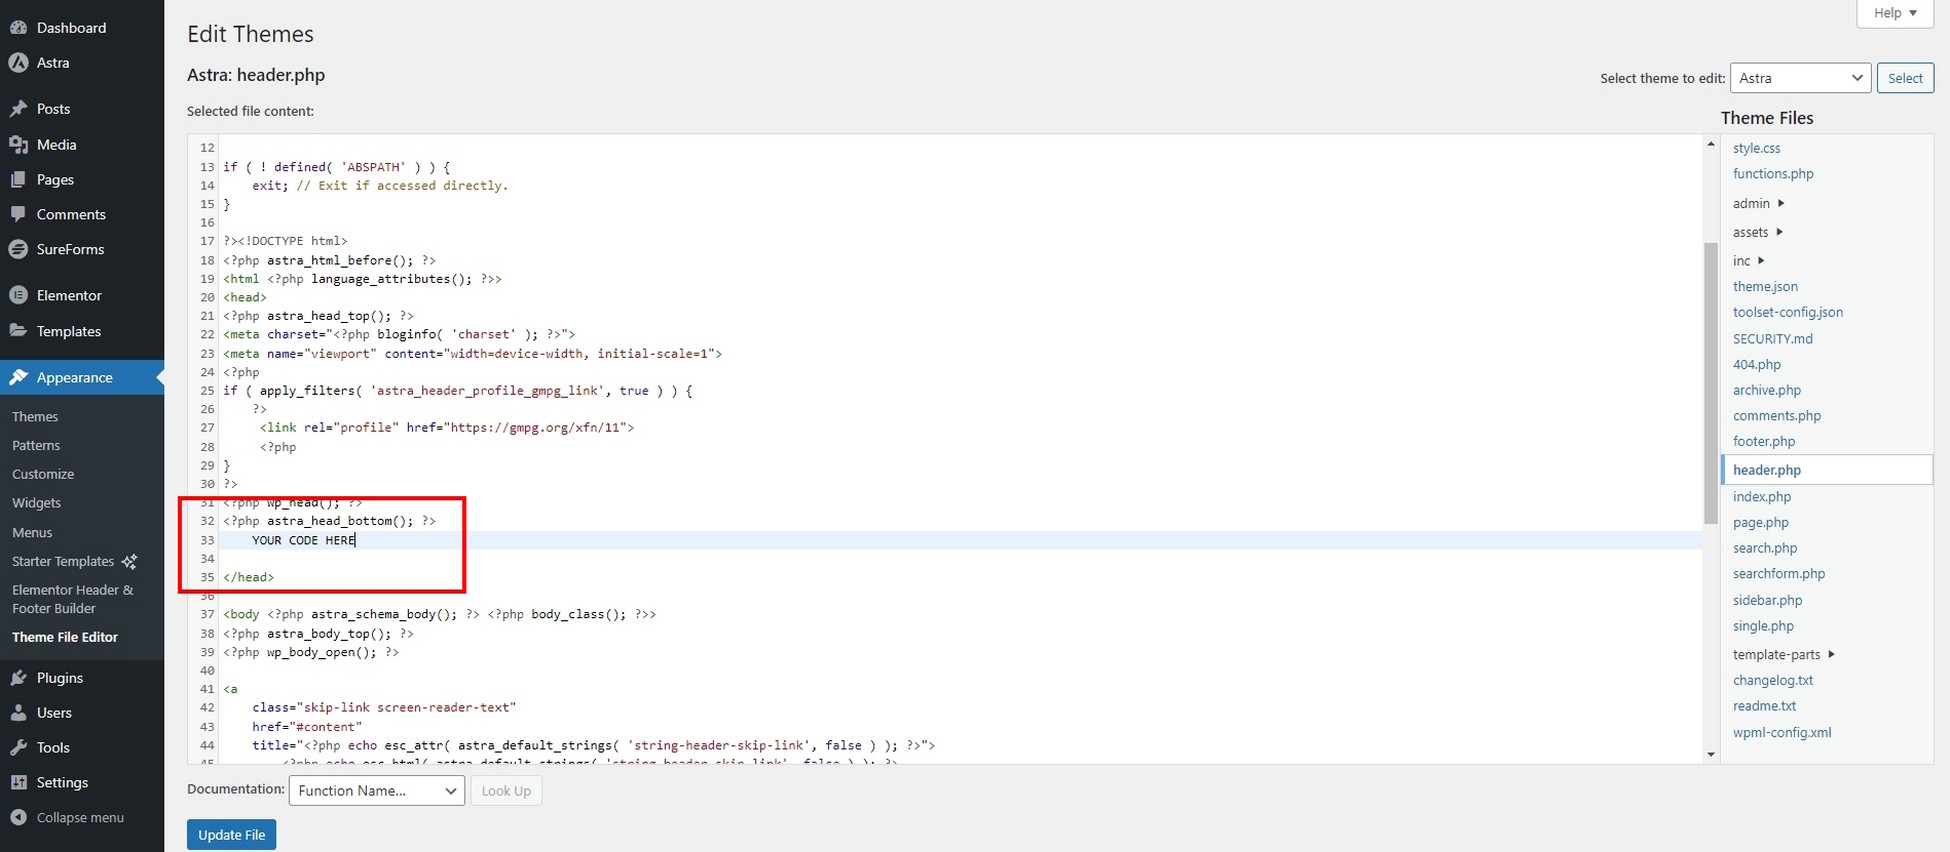The width and height of the screenshot is (1950, 852).
Task: Open readme.txt file
Action: (1764, 707)
